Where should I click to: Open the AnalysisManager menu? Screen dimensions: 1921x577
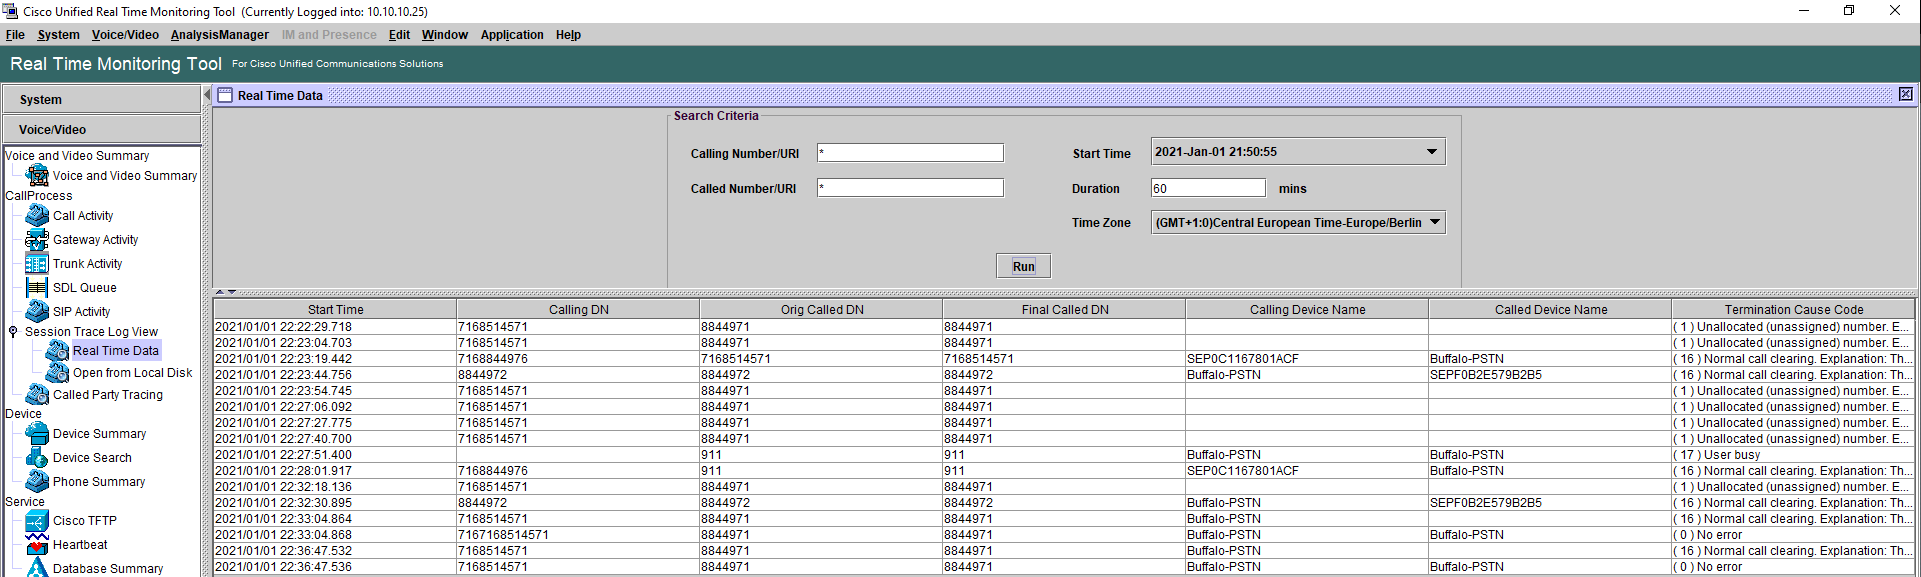(219, 35)
